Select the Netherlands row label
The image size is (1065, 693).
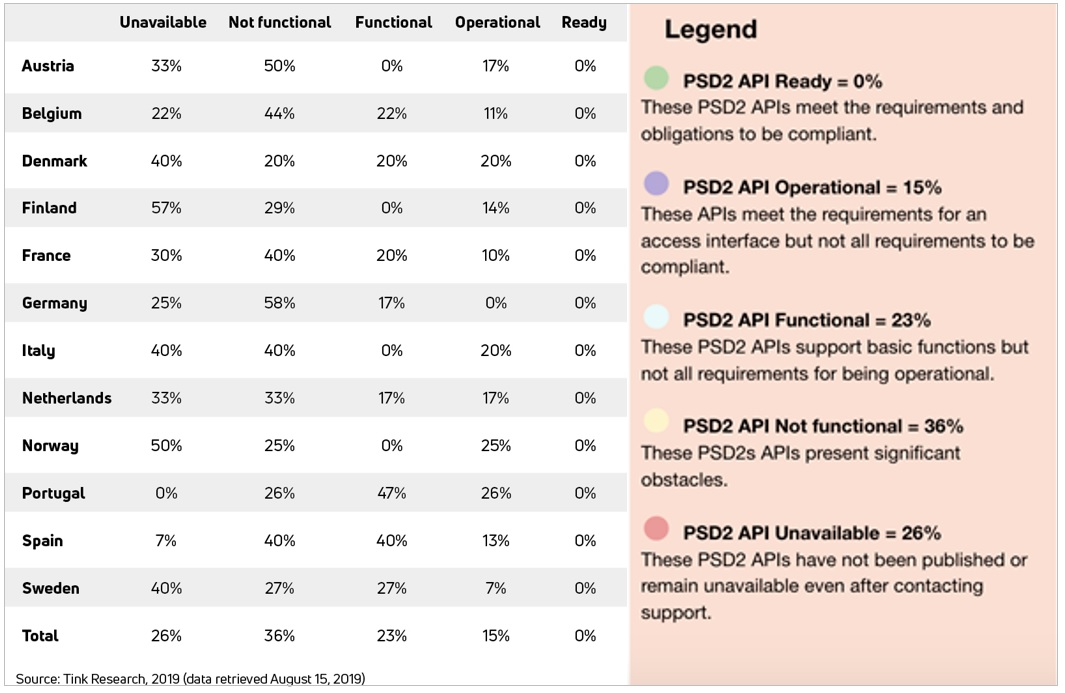pos(67,398)
